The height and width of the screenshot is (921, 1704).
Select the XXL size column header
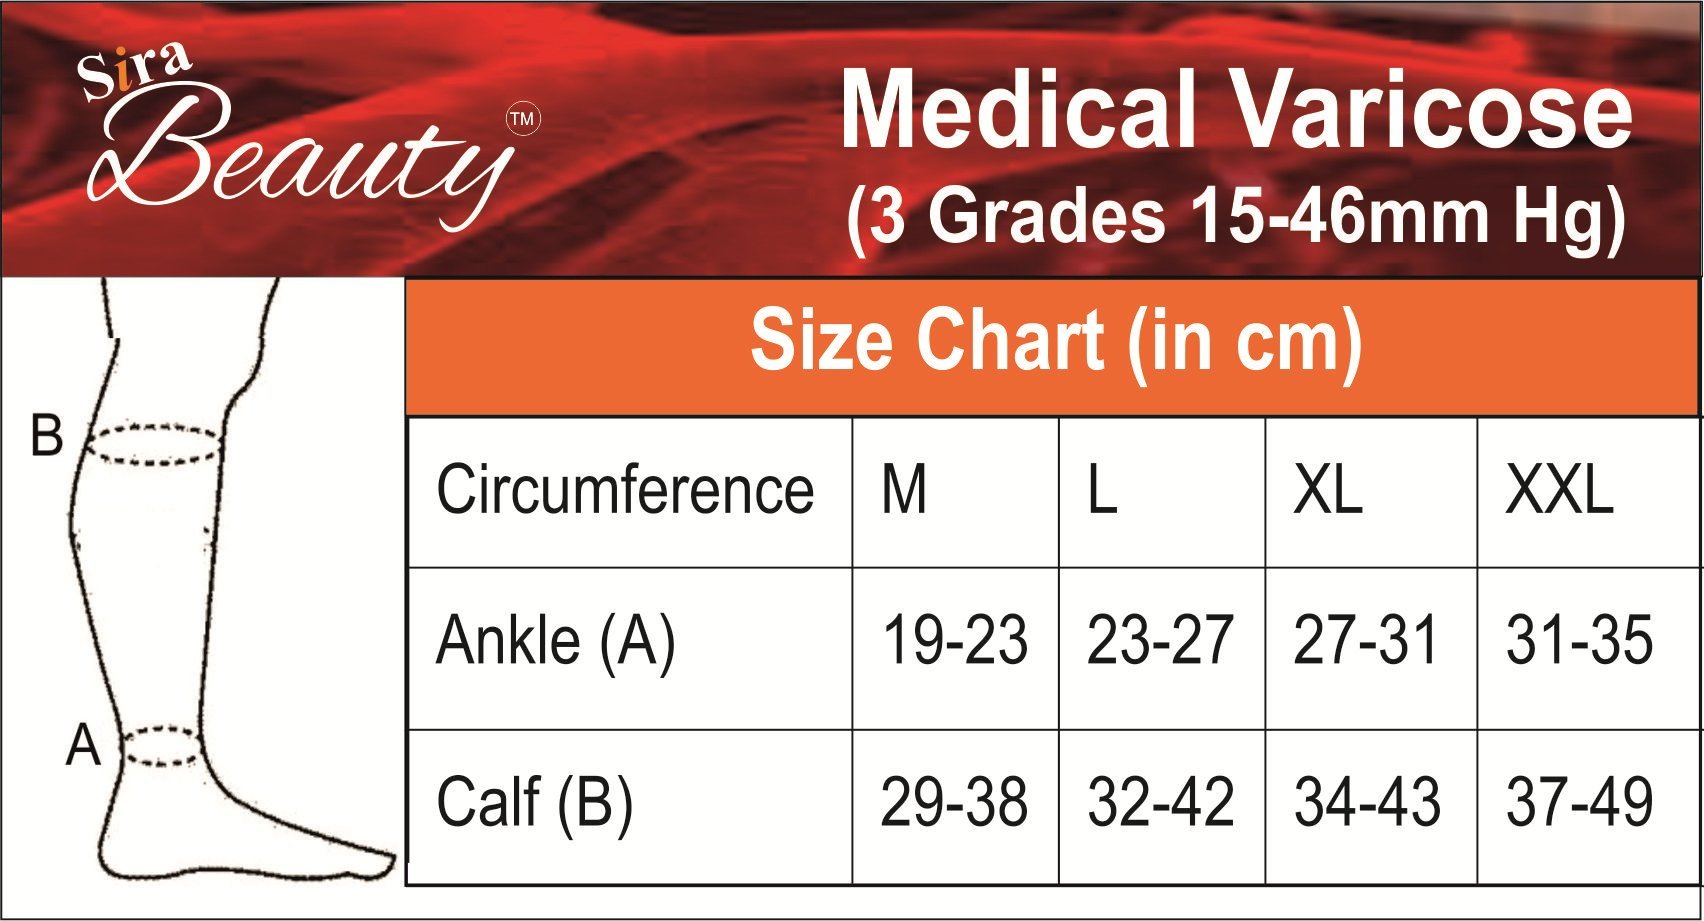(1589, 491)
